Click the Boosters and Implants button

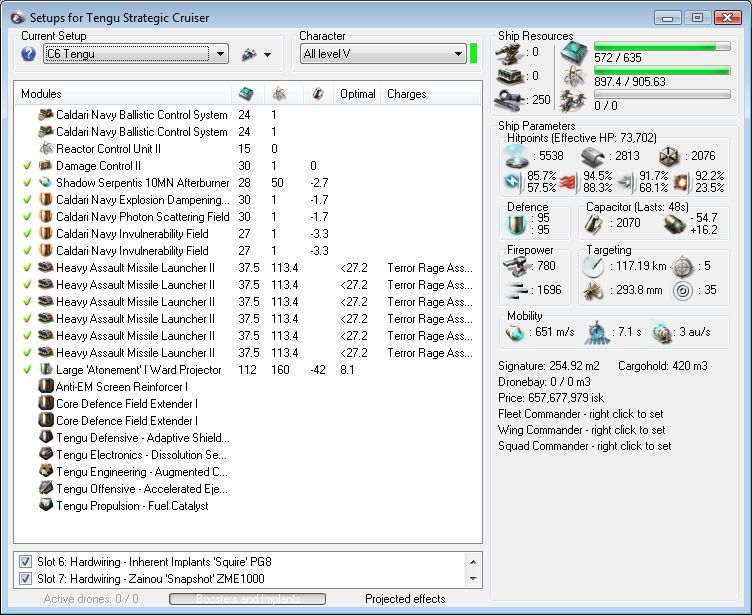click(x=247, y=599)
